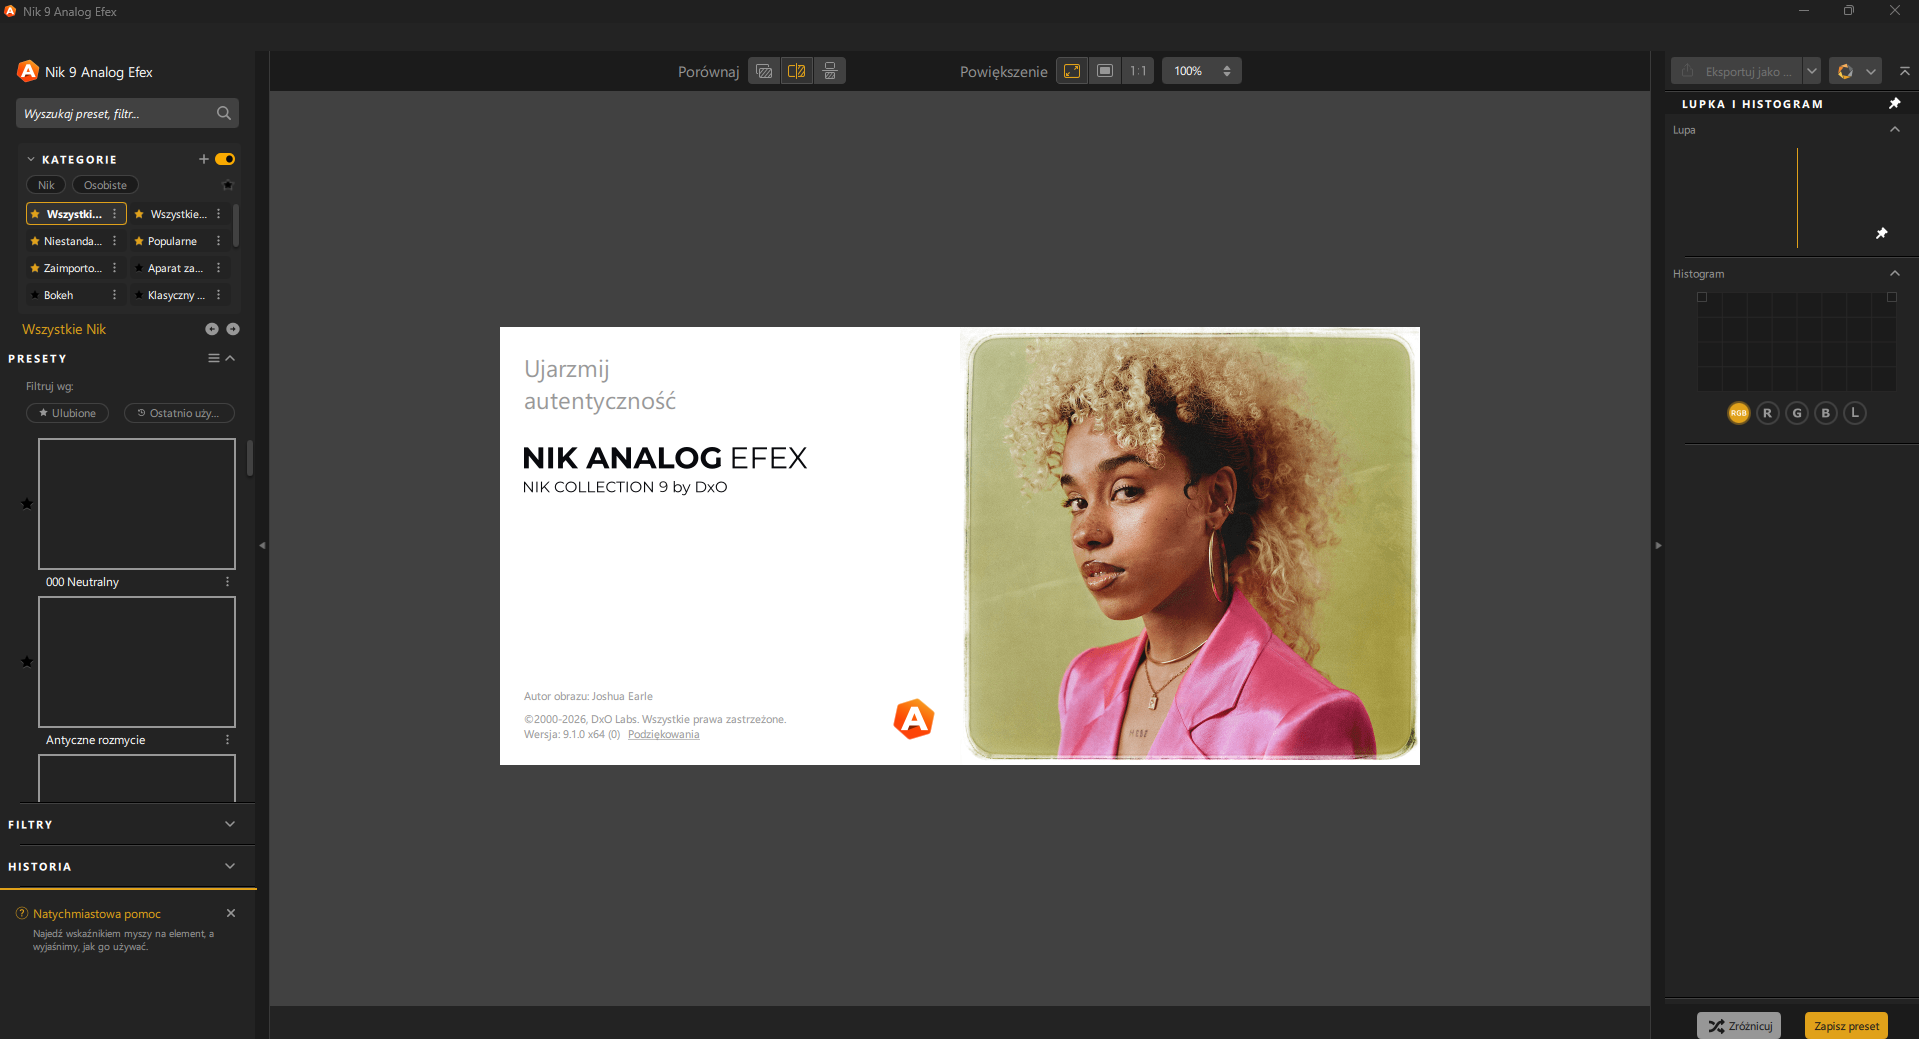Screen dimensions: 1919x1039
Task: Select the single image preview compare mode
Action: pyautogui.click(x=764, y=71)
